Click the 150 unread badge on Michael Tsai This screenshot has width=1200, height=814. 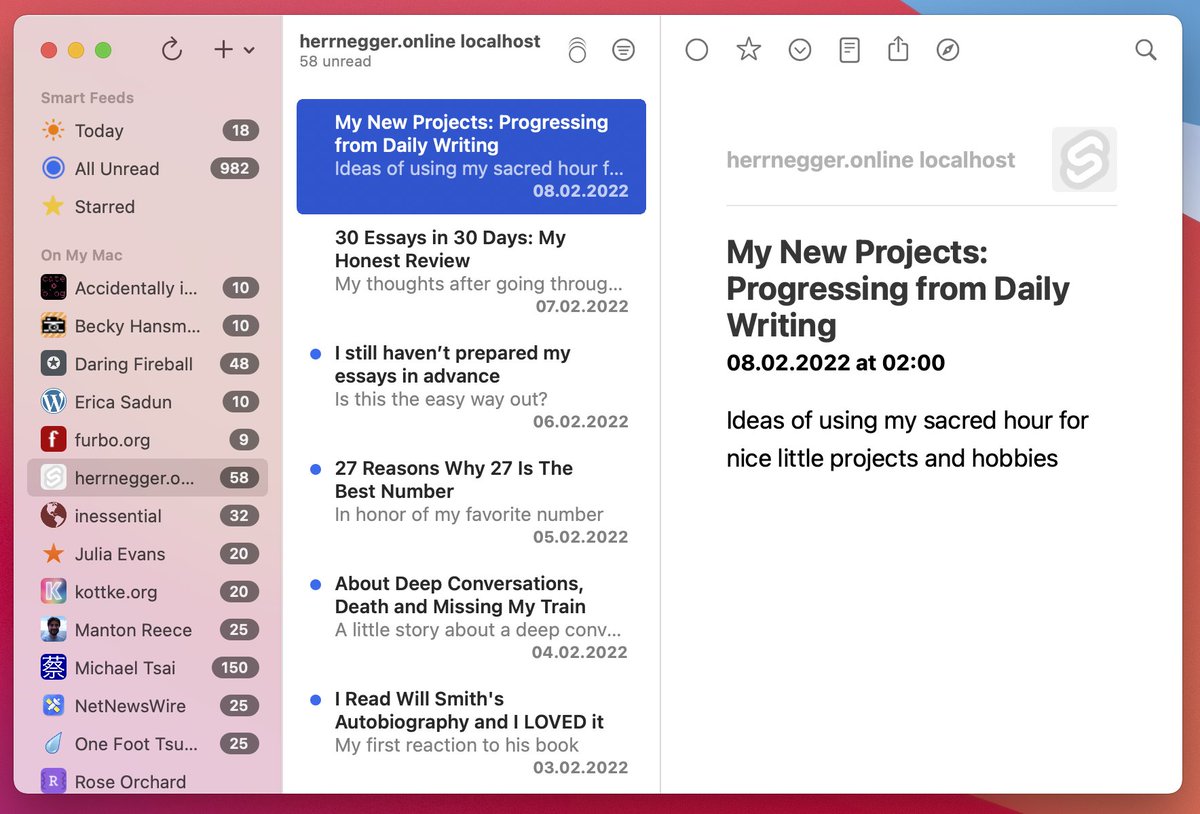(x=235, y=668)
